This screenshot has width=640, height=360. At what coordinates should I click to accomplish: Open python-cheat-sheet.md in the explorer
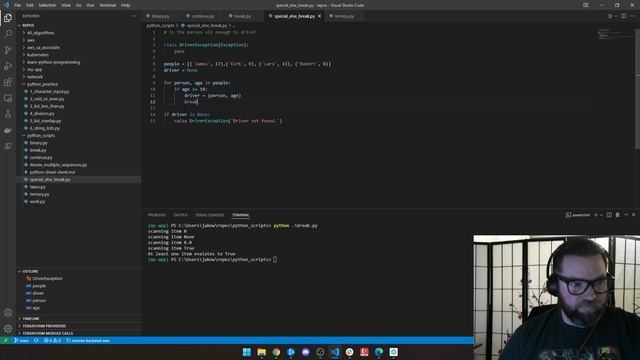click(x=52, y=172)
